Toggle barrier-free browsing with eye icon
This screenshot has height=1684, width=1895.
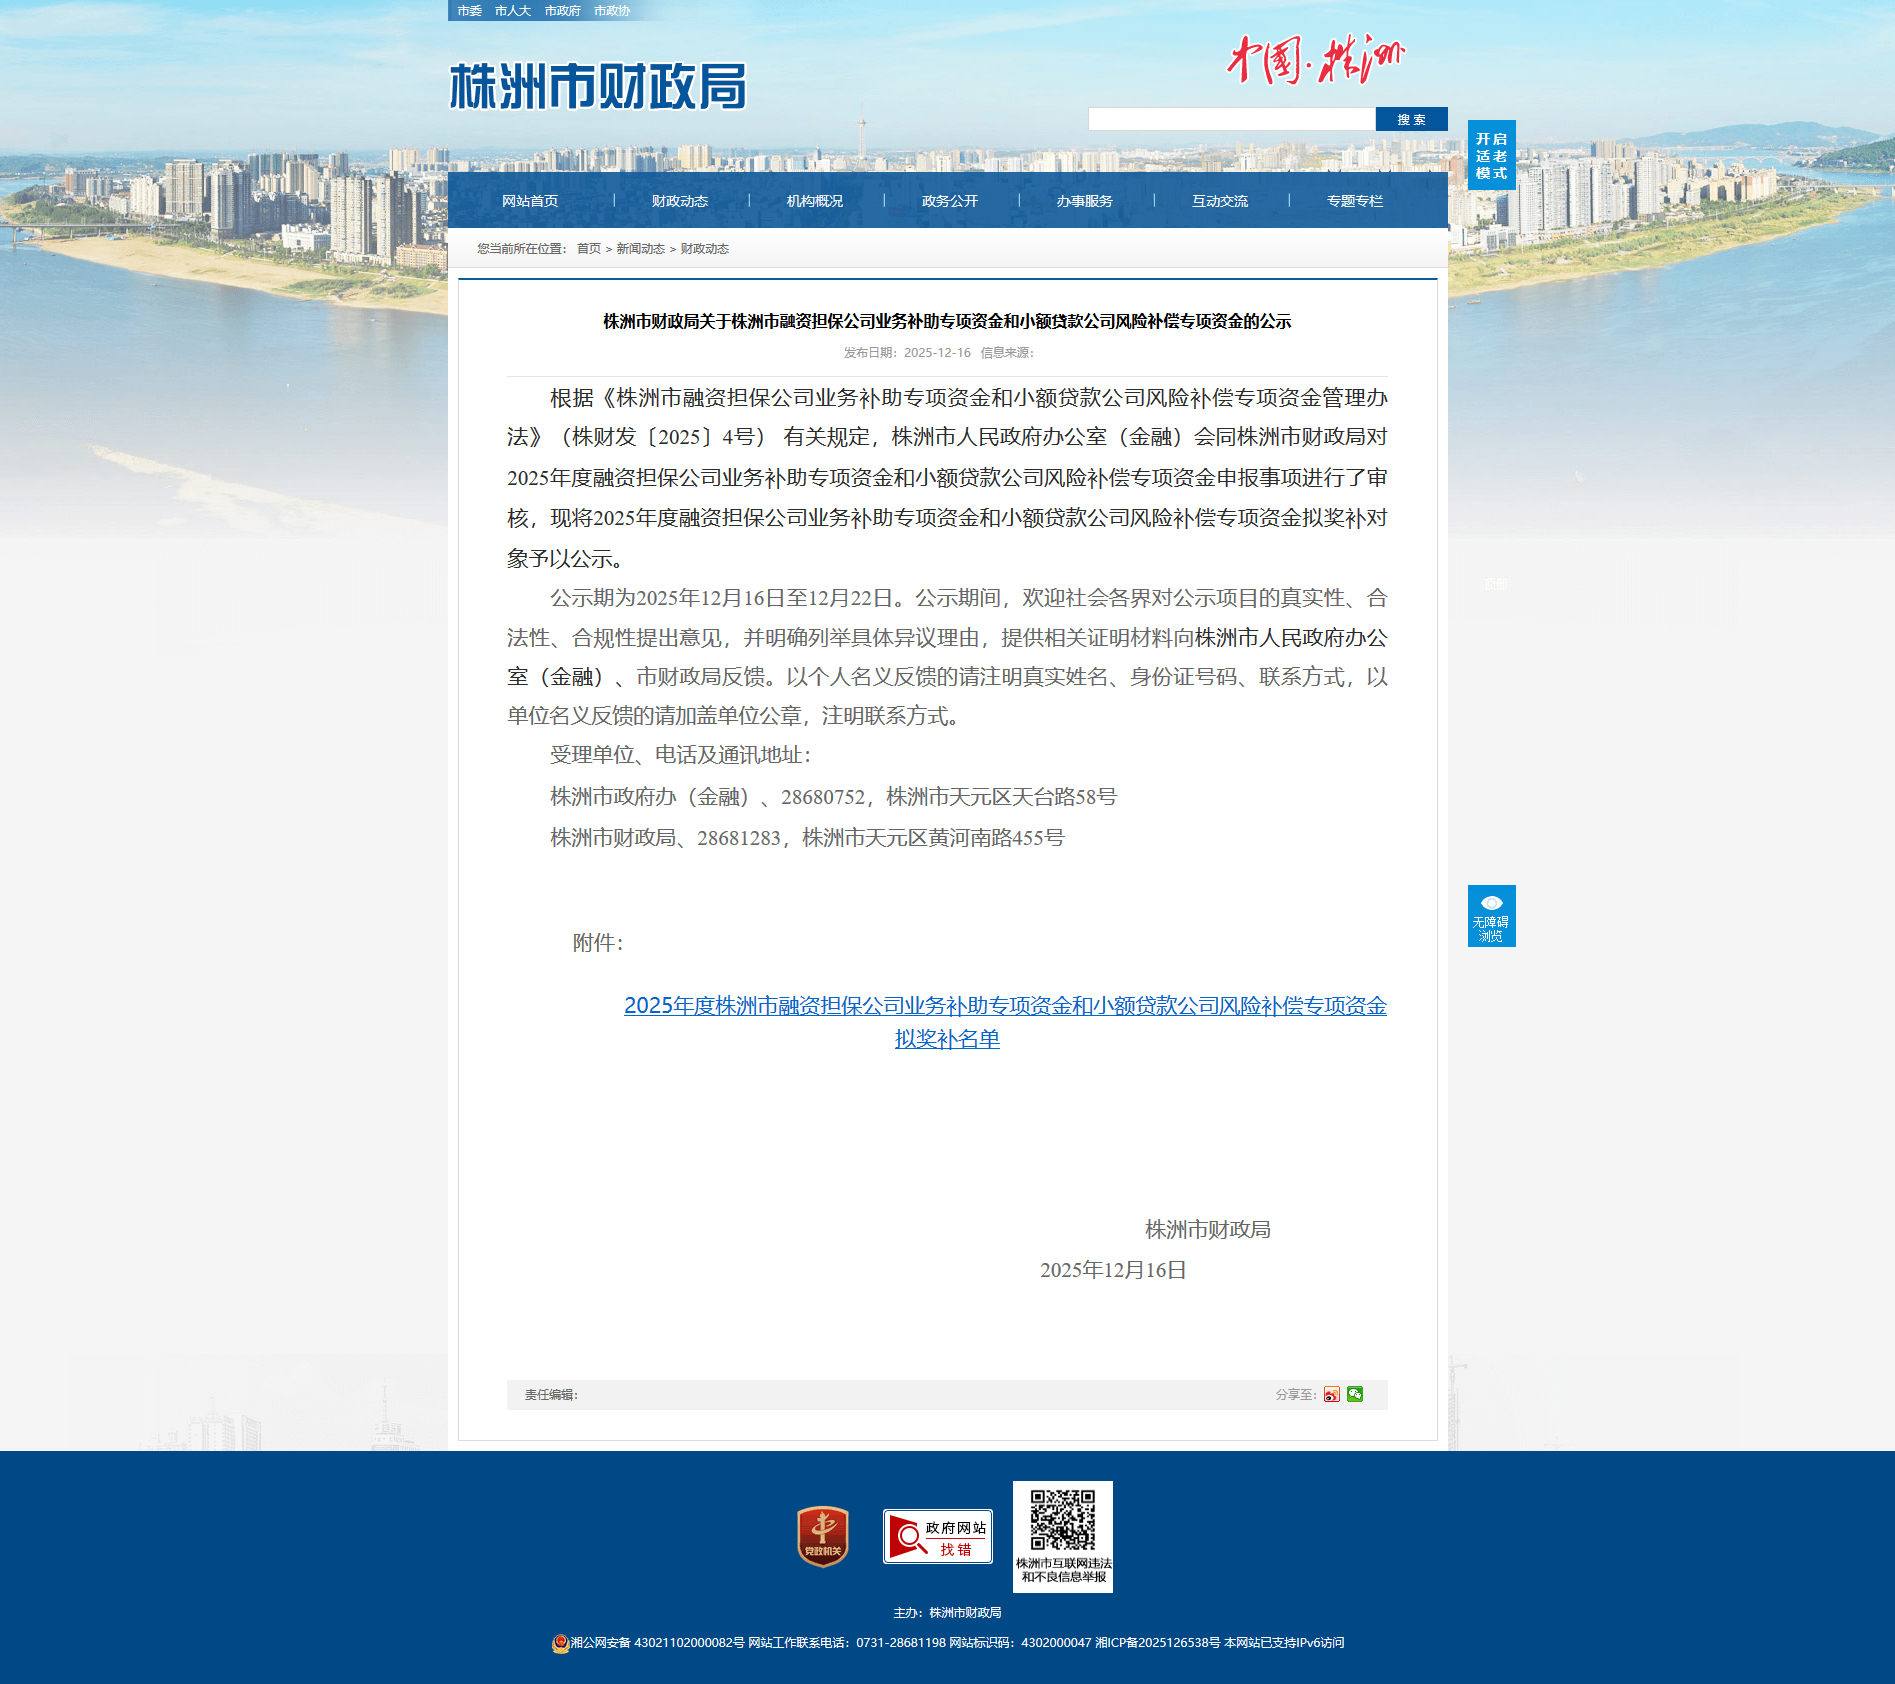(1491, 916)
